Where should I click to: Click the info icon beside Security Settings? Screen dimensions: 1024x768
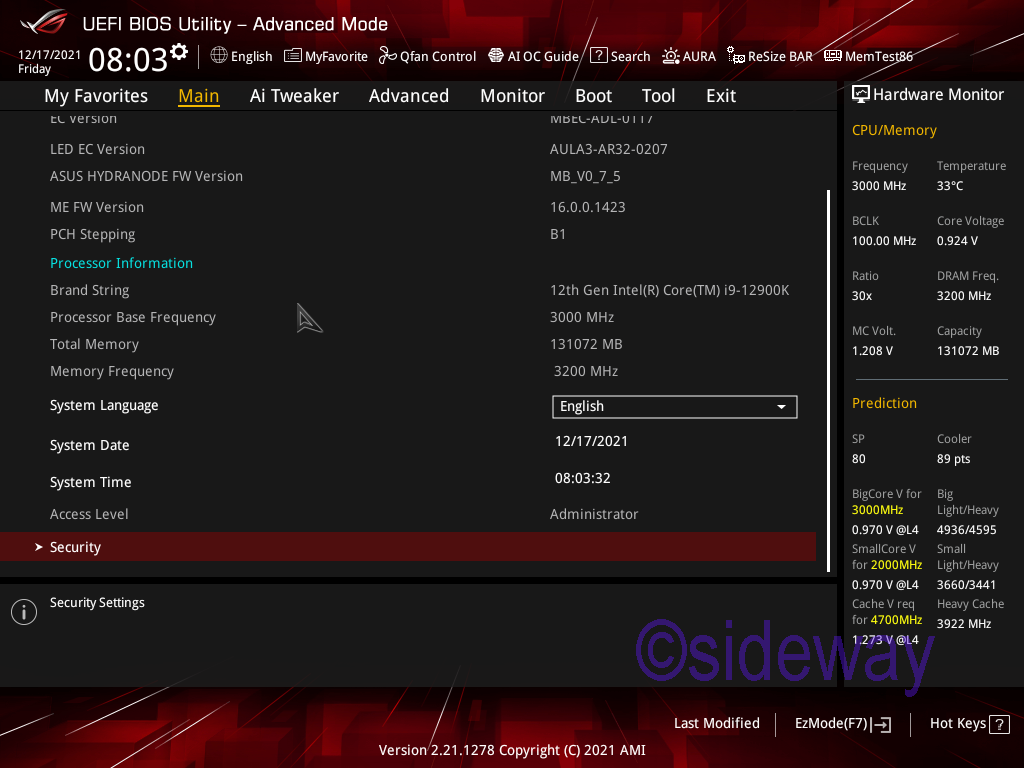(x=24, y=612)
